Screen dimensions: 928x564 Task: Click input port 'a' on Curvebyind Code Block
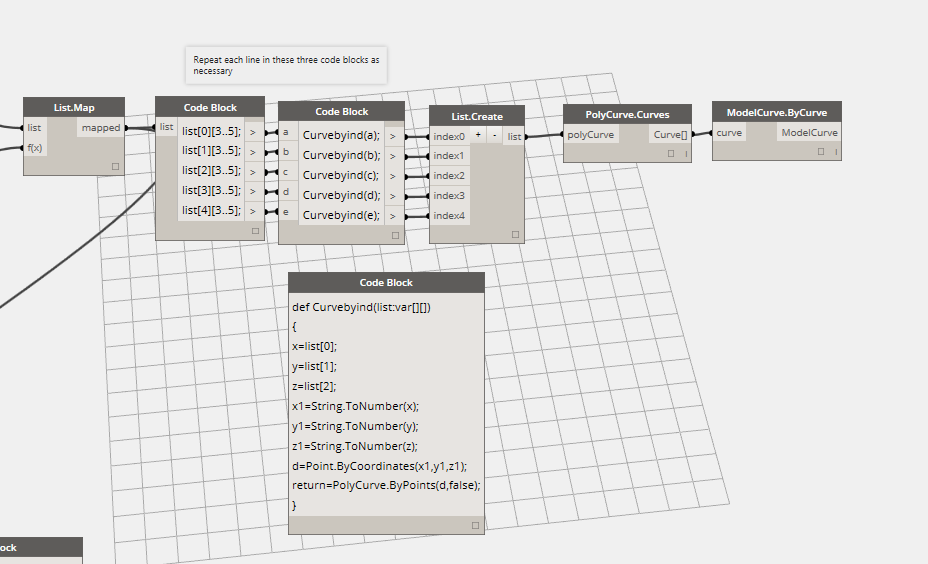[286, 133]
